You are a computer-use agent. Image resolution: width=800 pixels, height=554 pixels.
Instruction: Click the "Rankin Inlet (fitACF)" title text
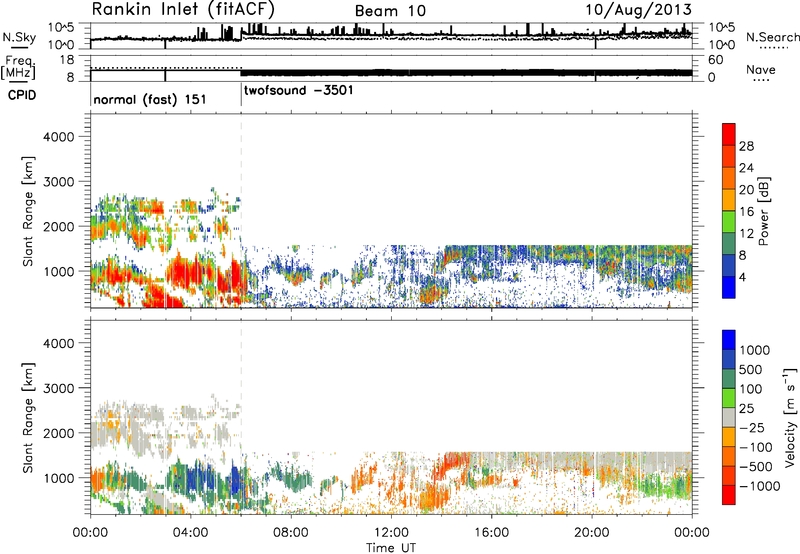(183, 9)
